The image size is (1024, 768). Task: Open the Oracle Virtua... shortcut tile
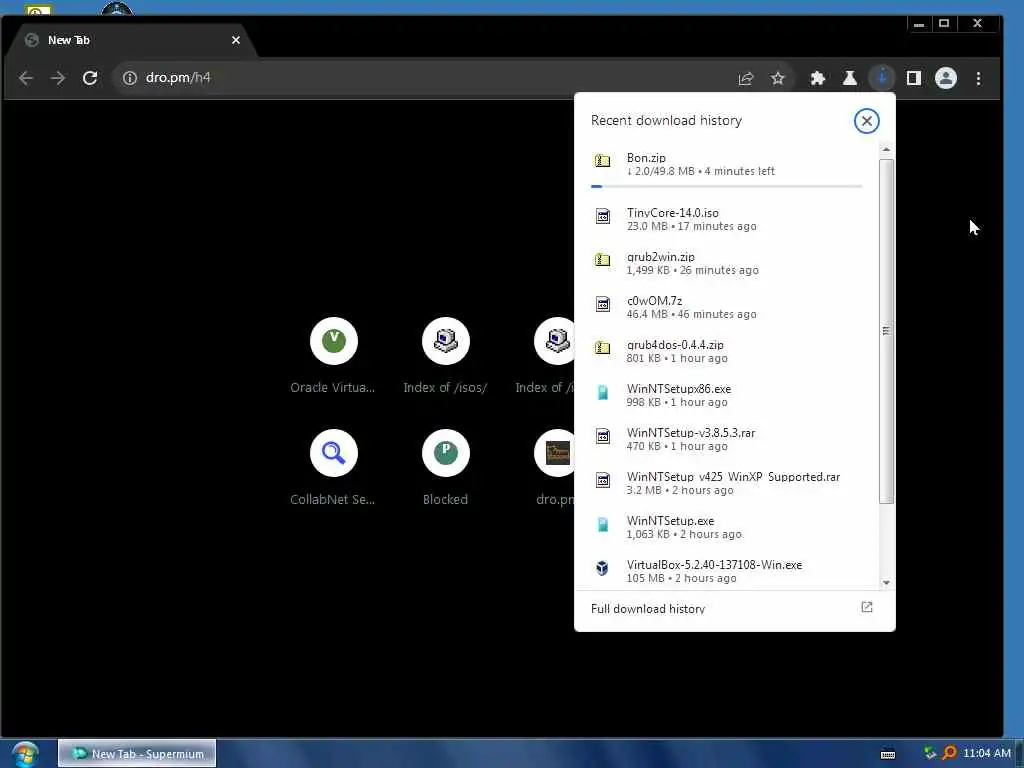[x=333, y=356]
